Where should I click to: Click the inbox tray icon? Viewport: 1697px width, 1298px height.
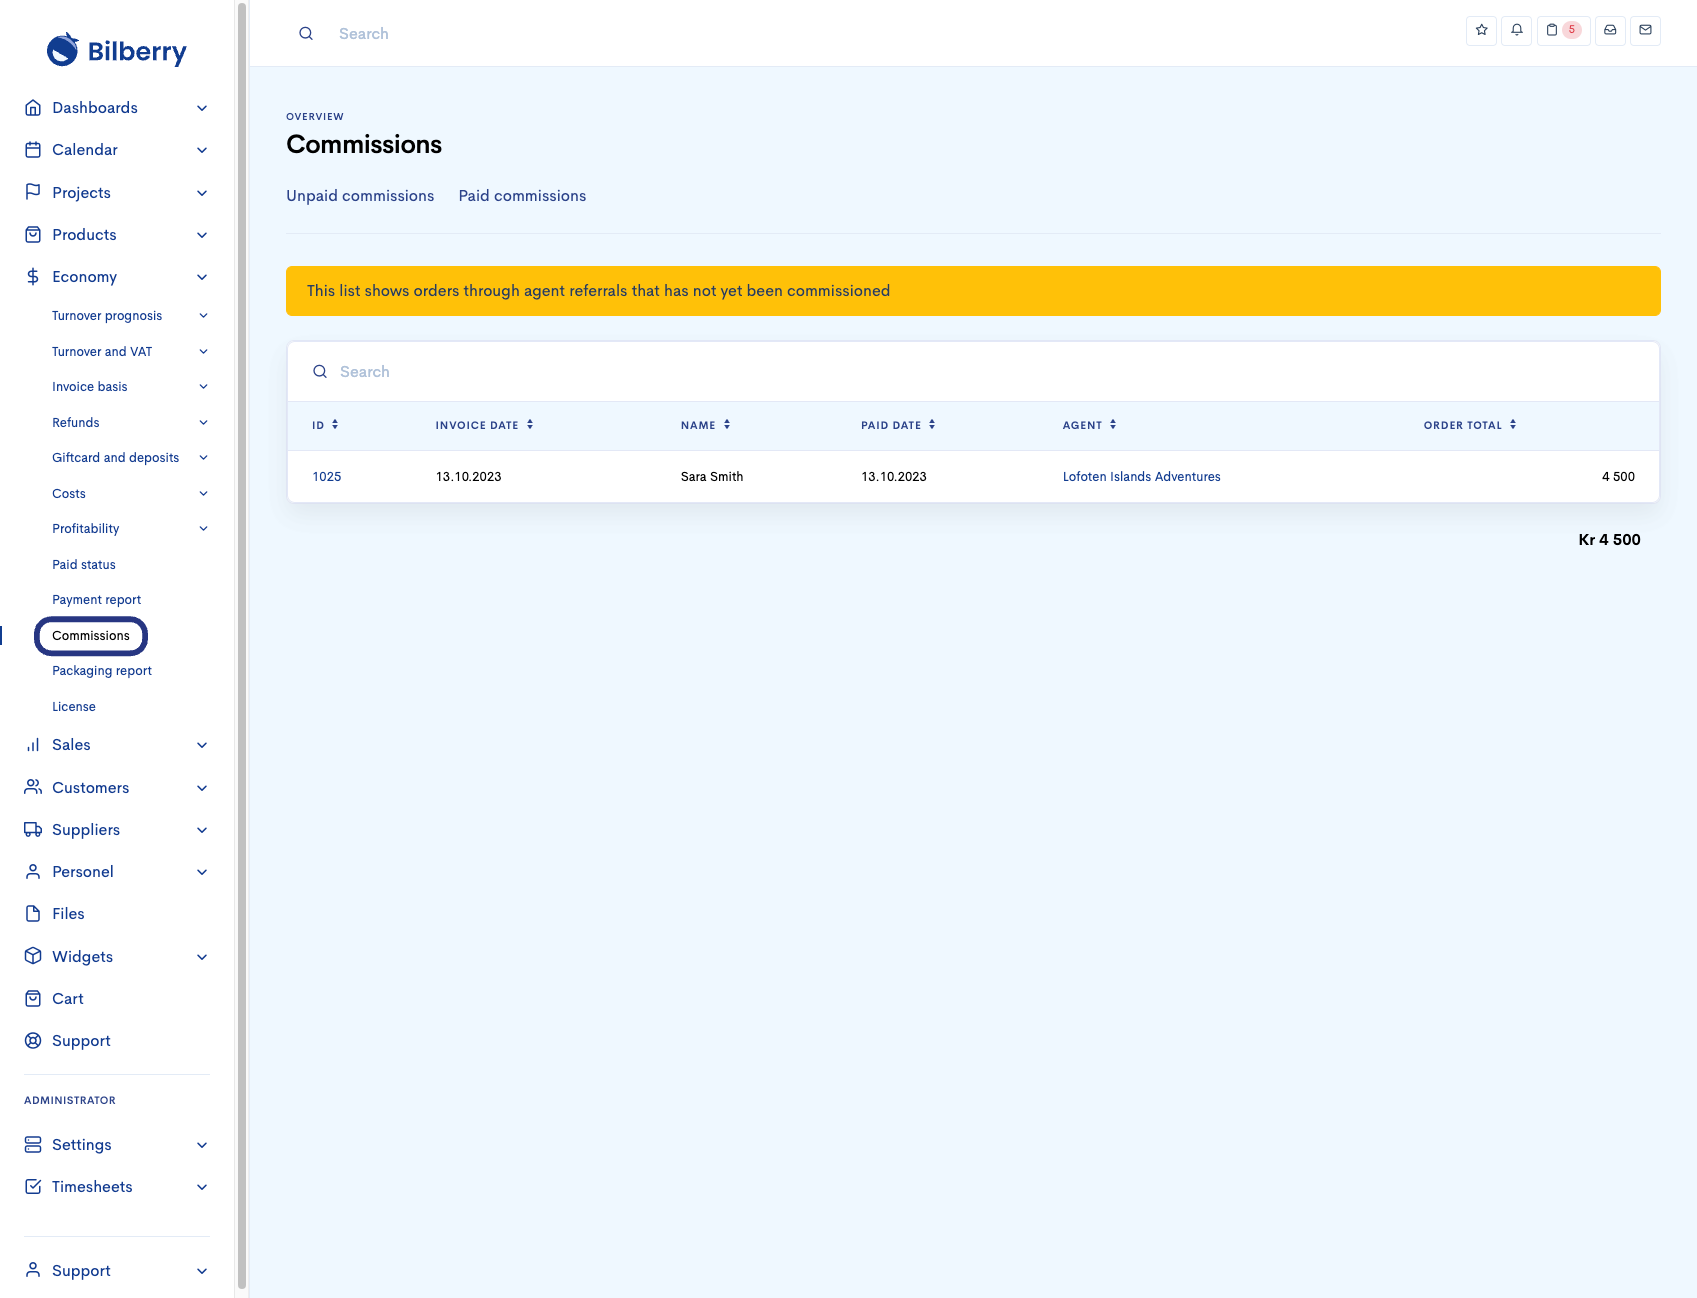point(1610,30)
